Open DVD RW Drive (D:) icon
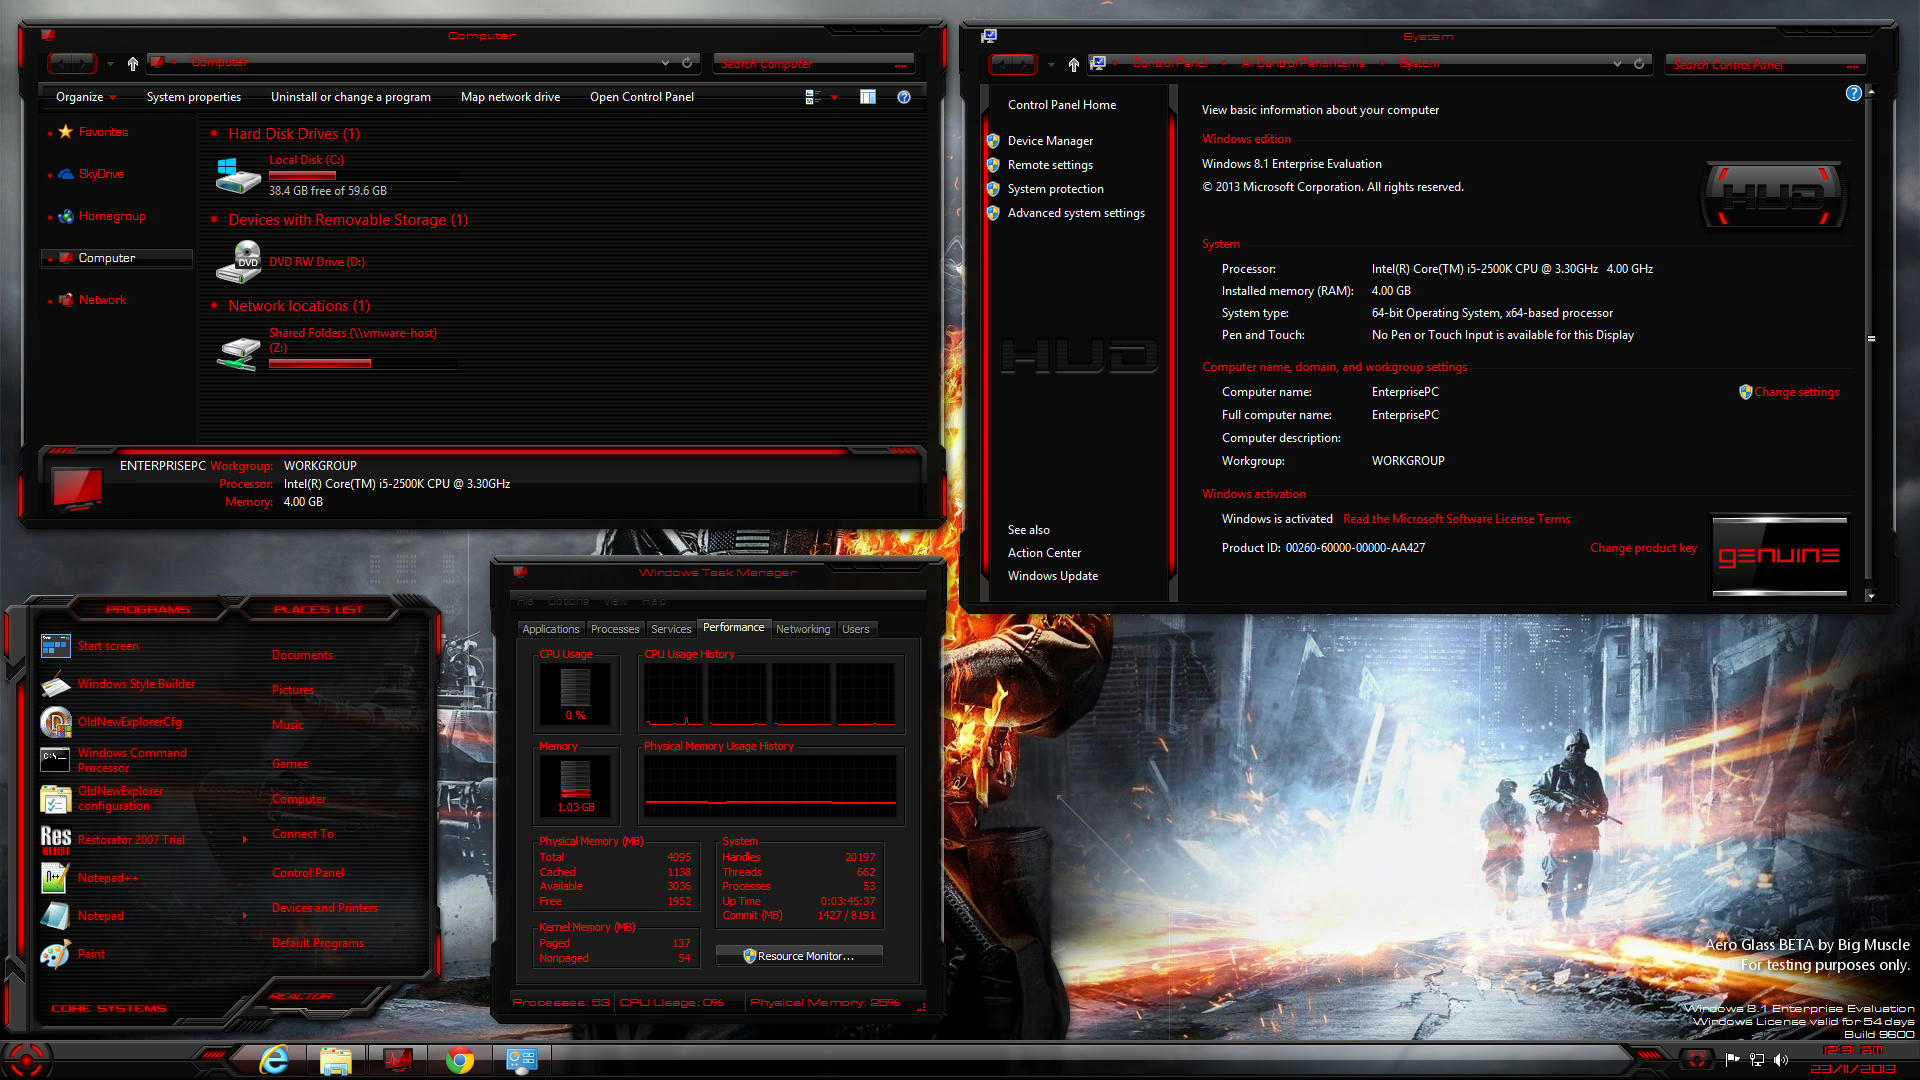Image resolution: width=1920 pixels, height=1080 pixels. (x=238, y=262)
